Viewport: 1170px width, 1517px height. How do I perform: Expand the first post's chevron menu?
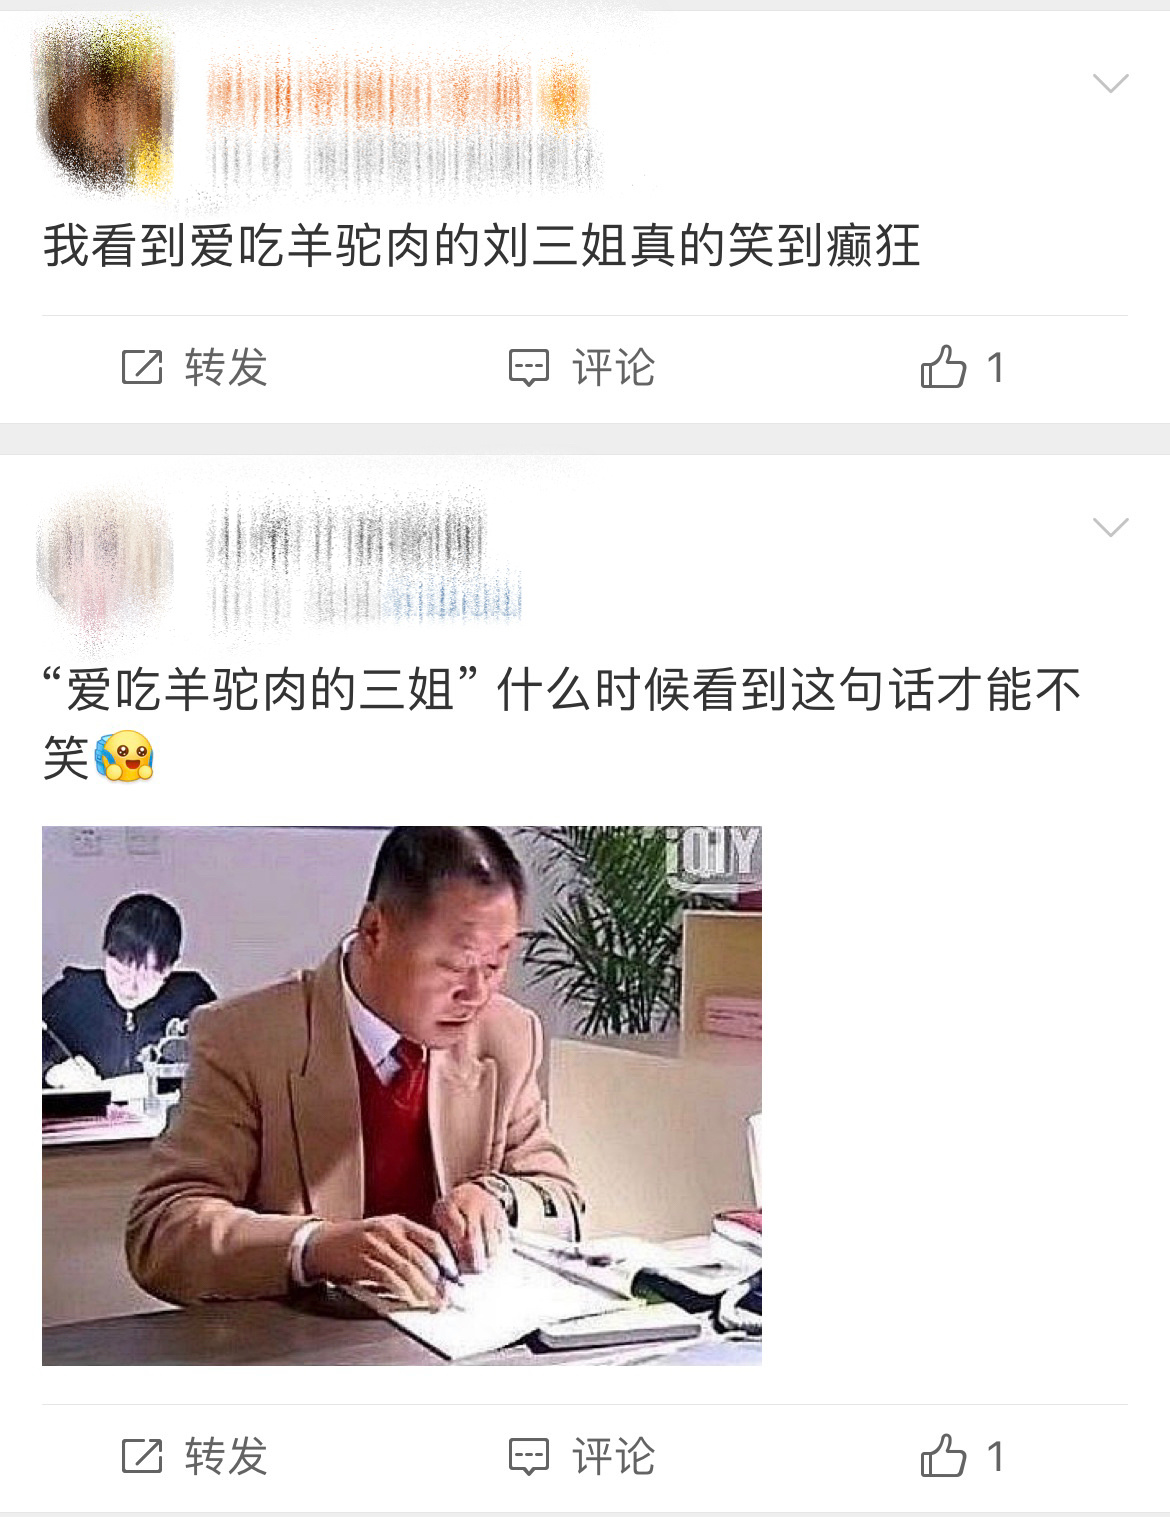pyautogui.click(x=1111, y=83)
